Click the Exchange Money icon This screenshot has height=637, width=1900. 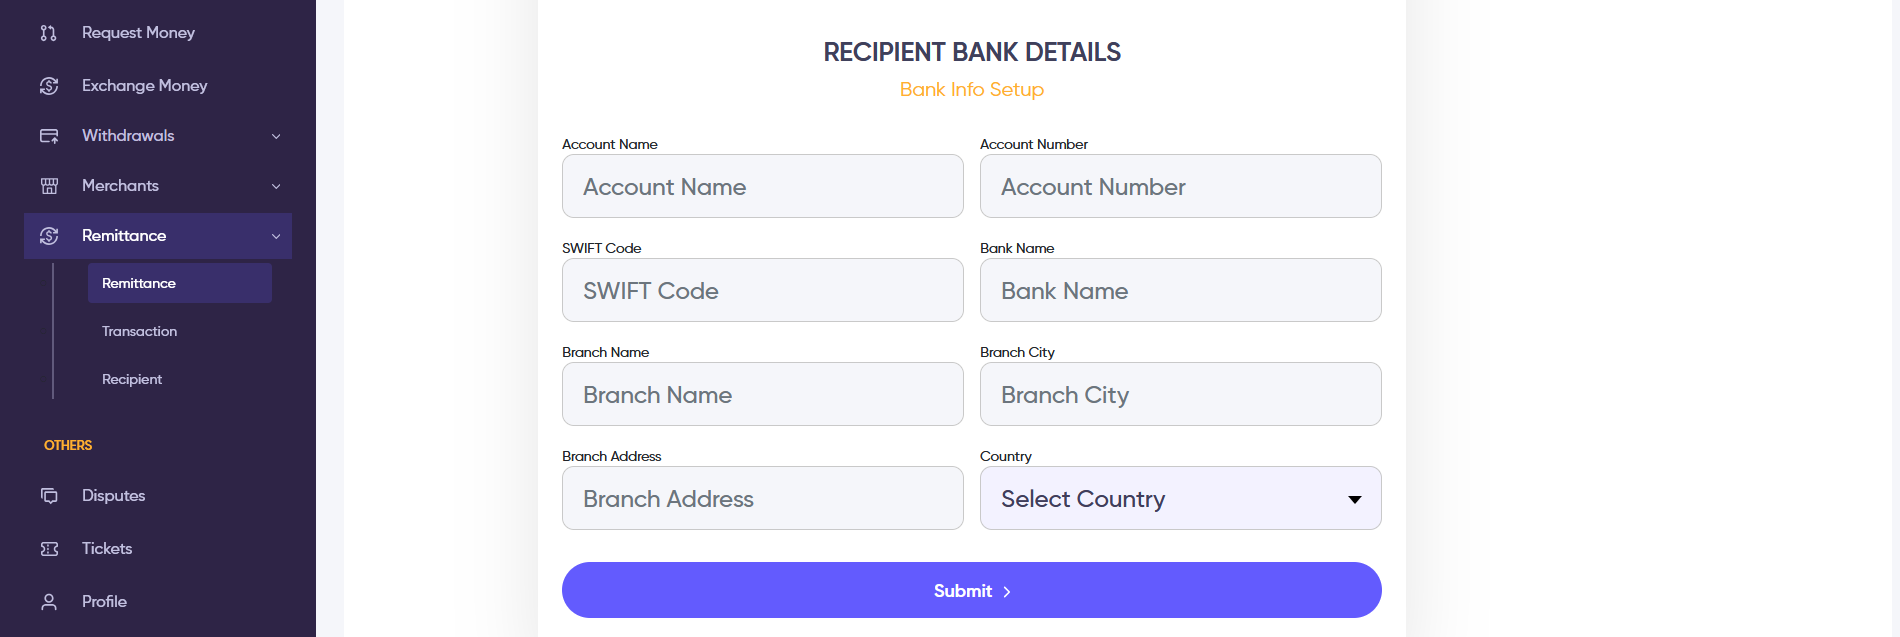point(48,86)
